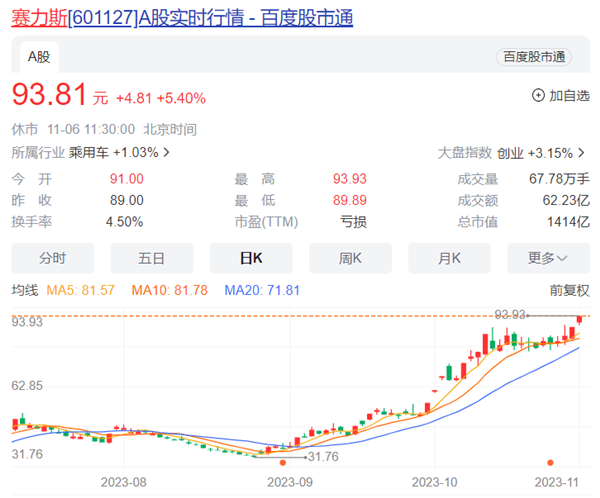The width and height of the screenshot is (600, 498).
Task: Click the orange event dot near 2023-11
Action: tap(550, 463)
